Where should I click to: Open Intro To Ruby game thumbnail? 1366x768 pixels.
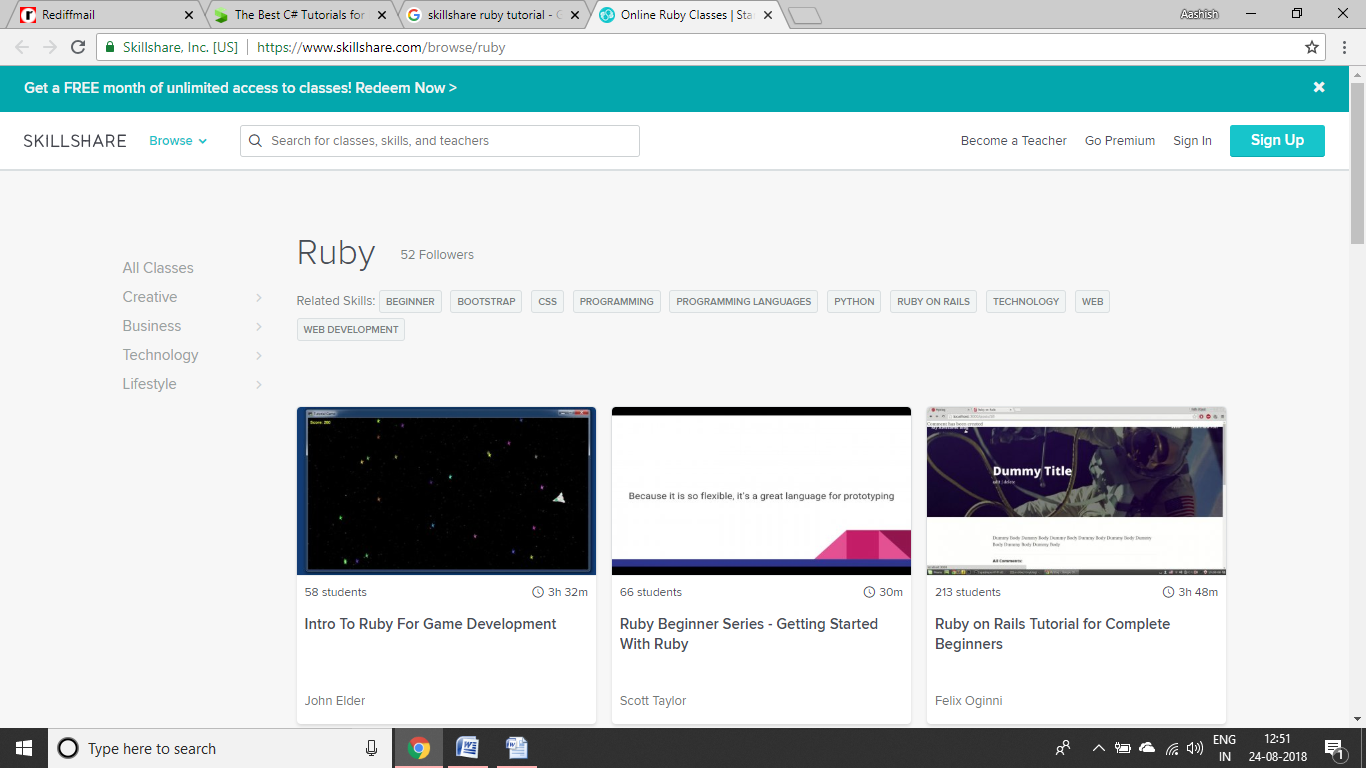tap(446, 491)
